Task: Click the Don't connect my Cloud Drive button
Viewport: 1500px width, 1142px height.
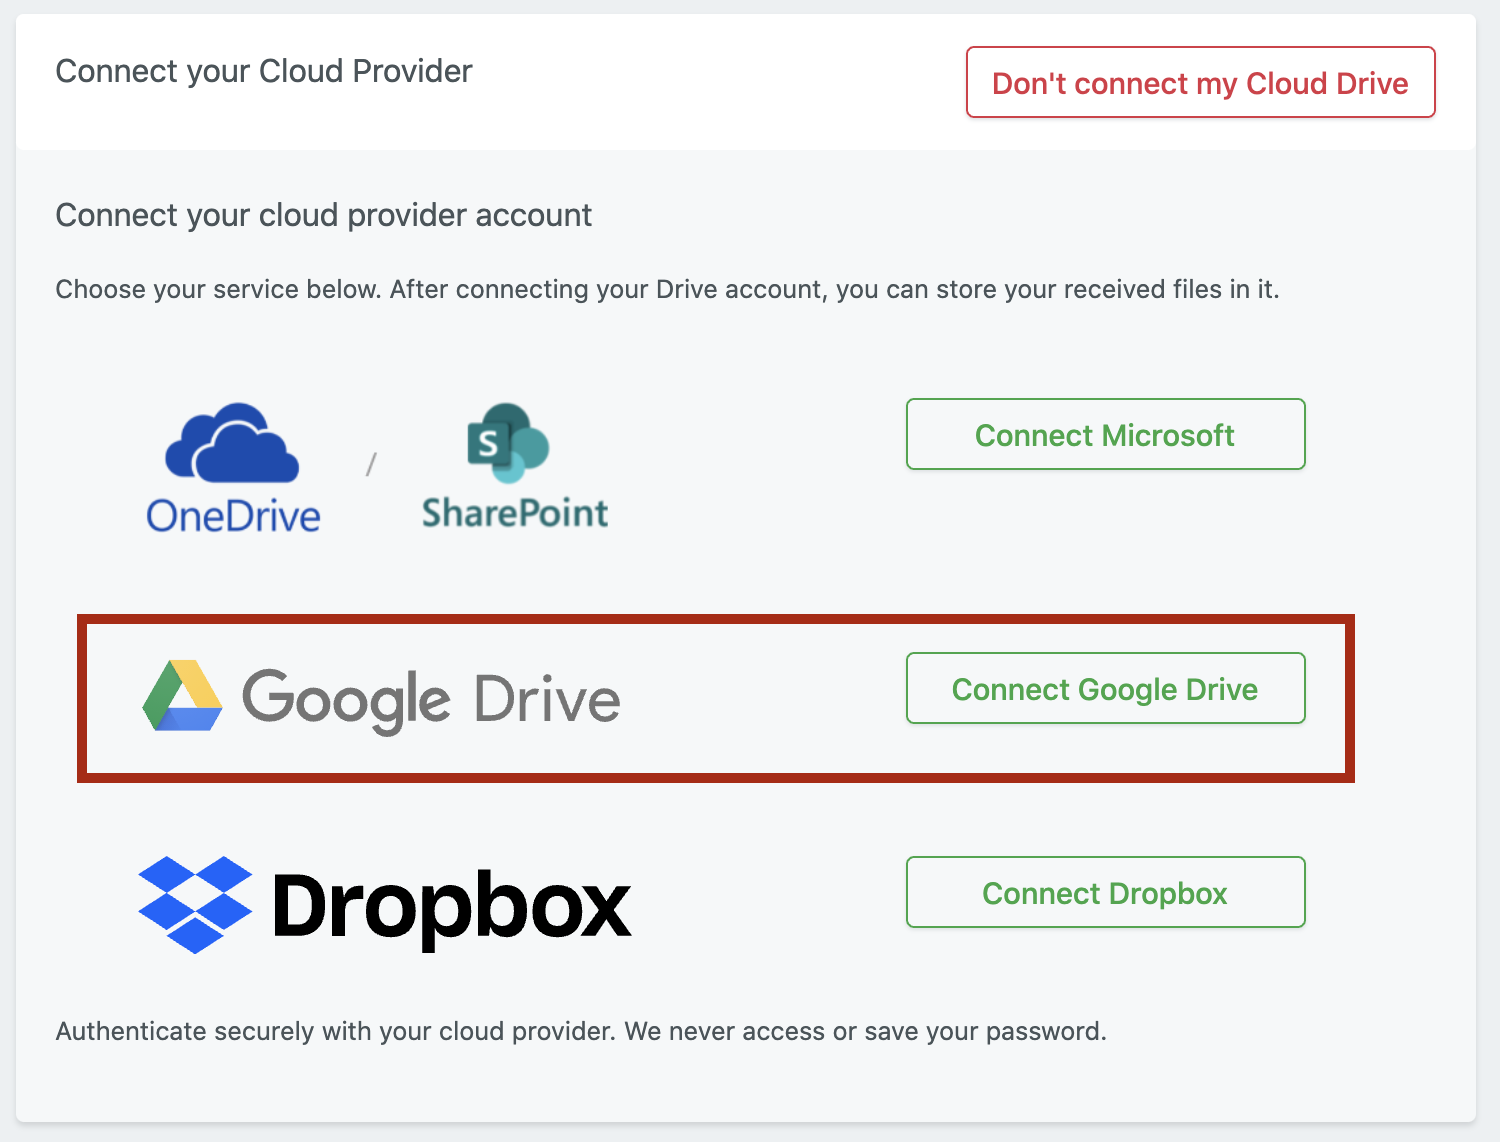Action: pyautogui.click(x=1200, y=82)
